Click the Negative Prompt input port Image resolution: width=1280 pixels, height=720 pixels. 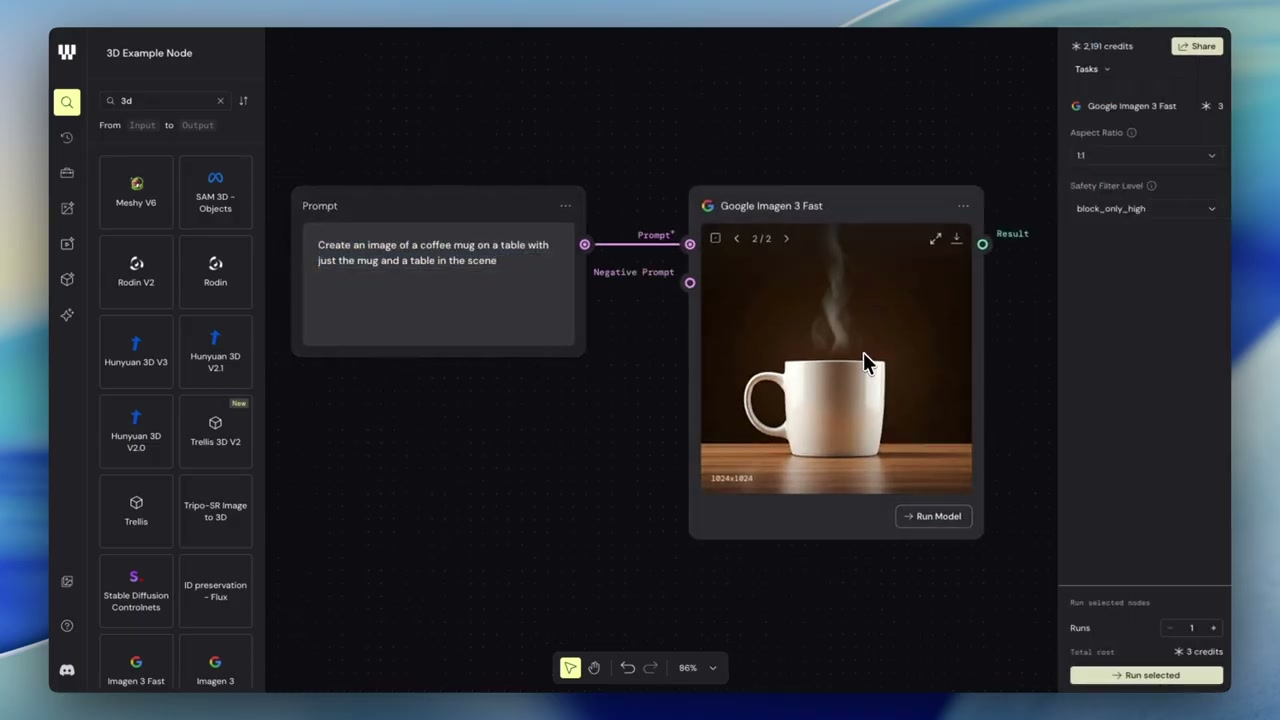(689, 283)
